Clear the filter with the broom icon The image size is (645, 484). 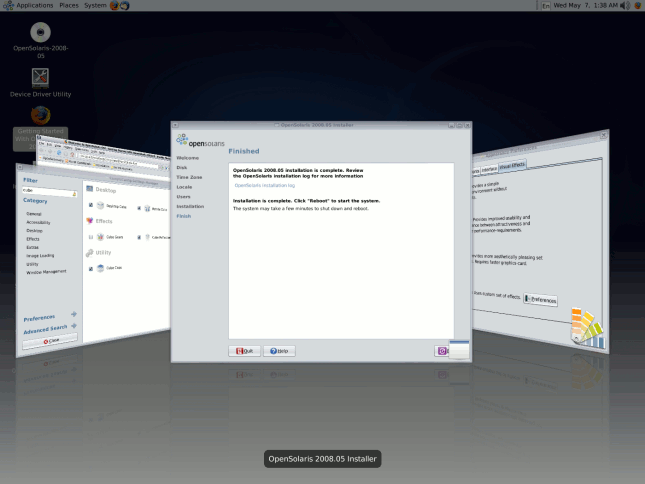click(74, 194)
